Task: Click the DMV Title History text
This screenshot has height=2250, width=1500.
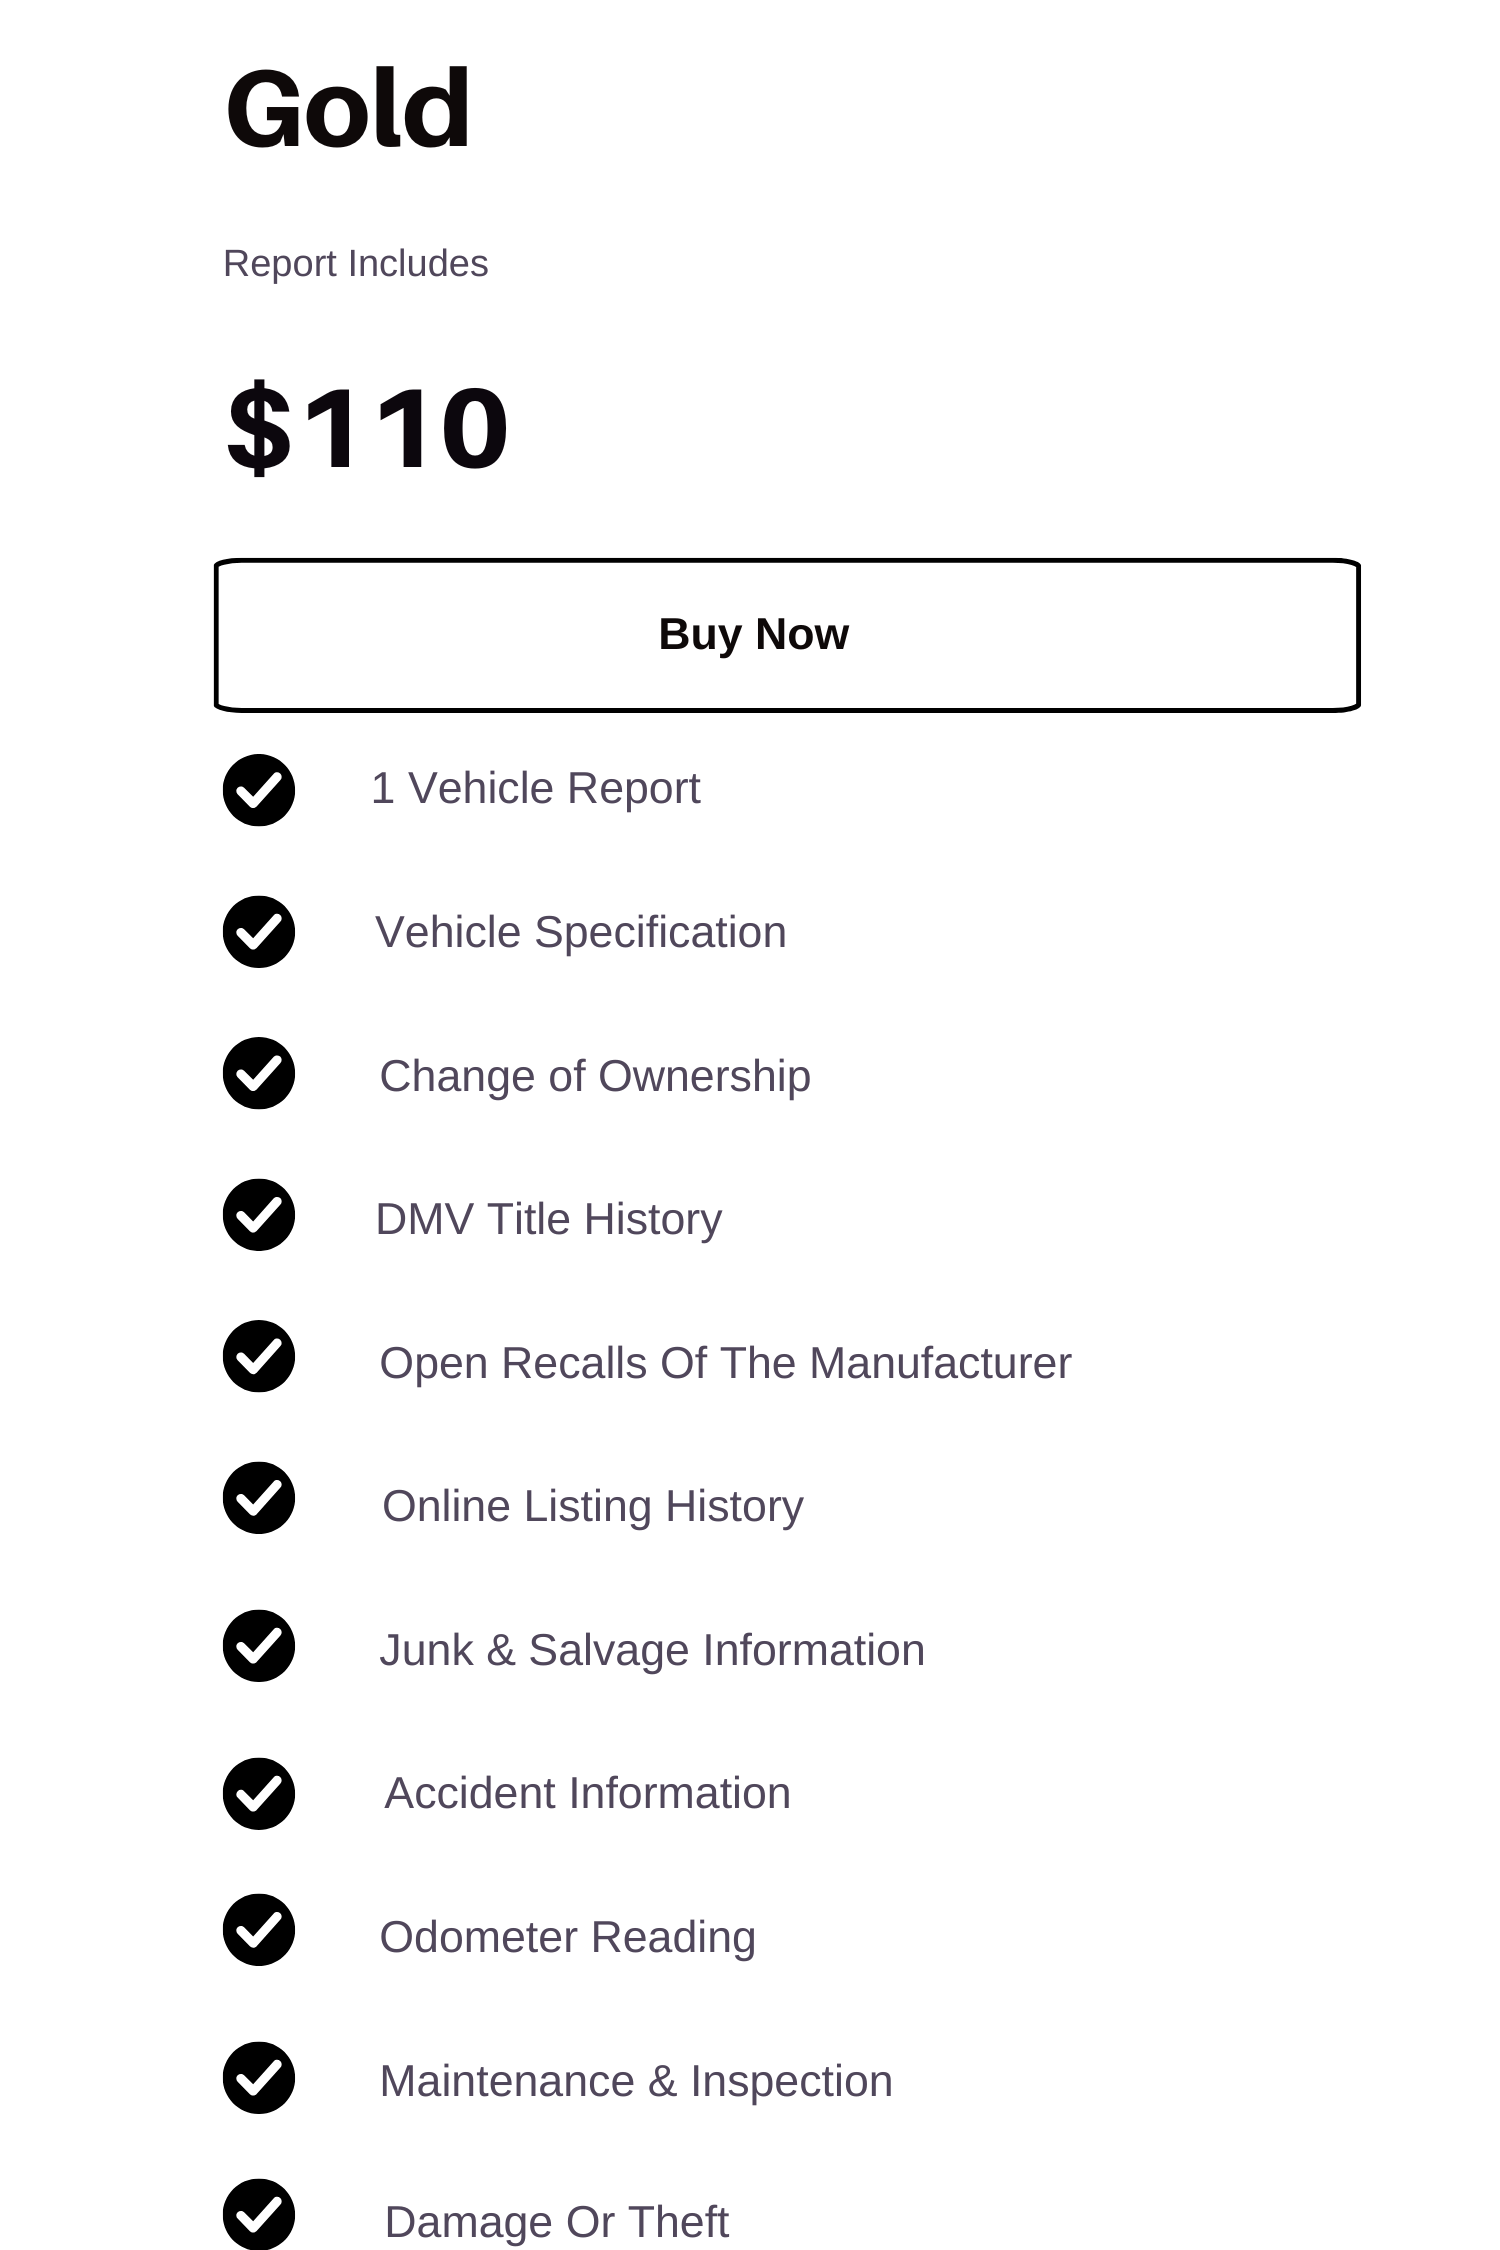Action: pos(548,1220)
